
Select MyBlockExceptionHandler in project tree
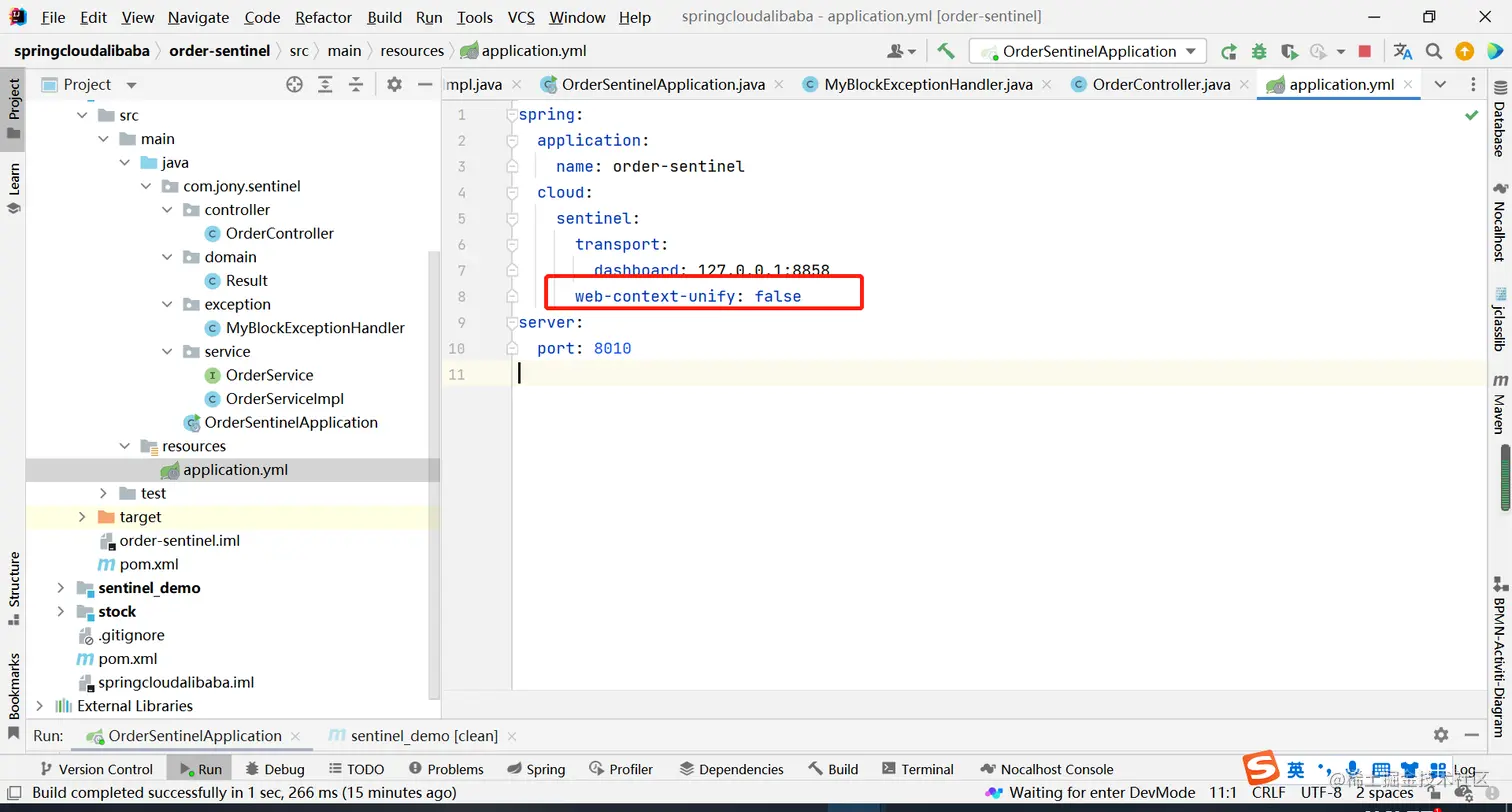(305, 328)
